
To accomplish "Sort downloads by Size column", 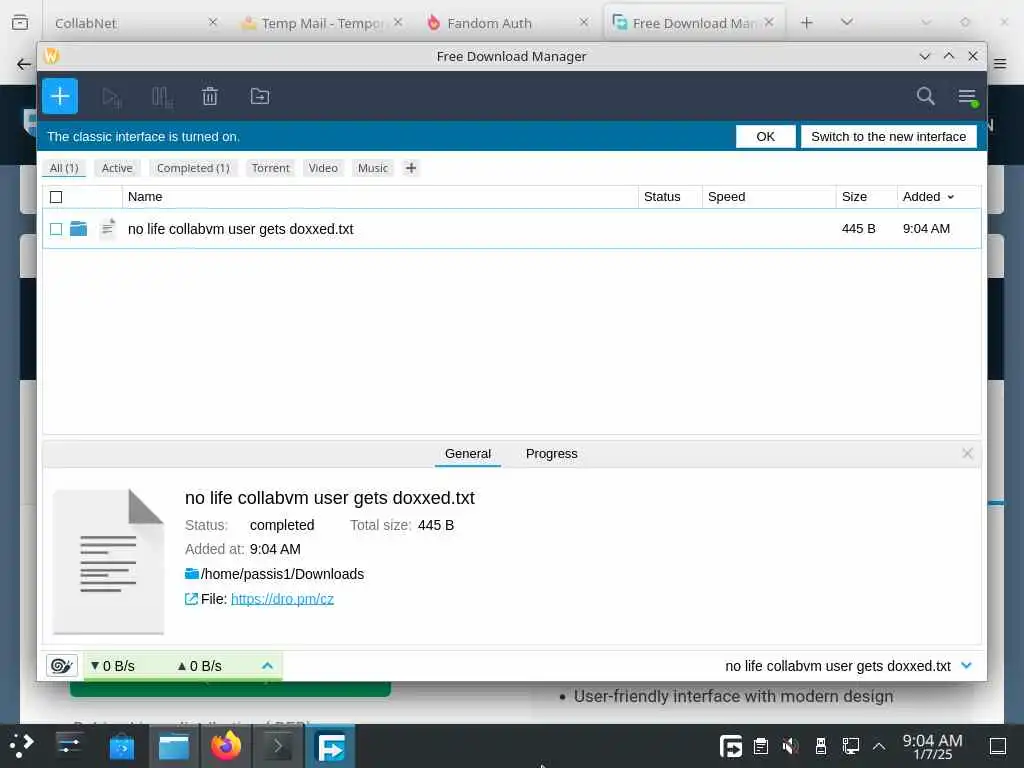I will [x=866, y=197].
